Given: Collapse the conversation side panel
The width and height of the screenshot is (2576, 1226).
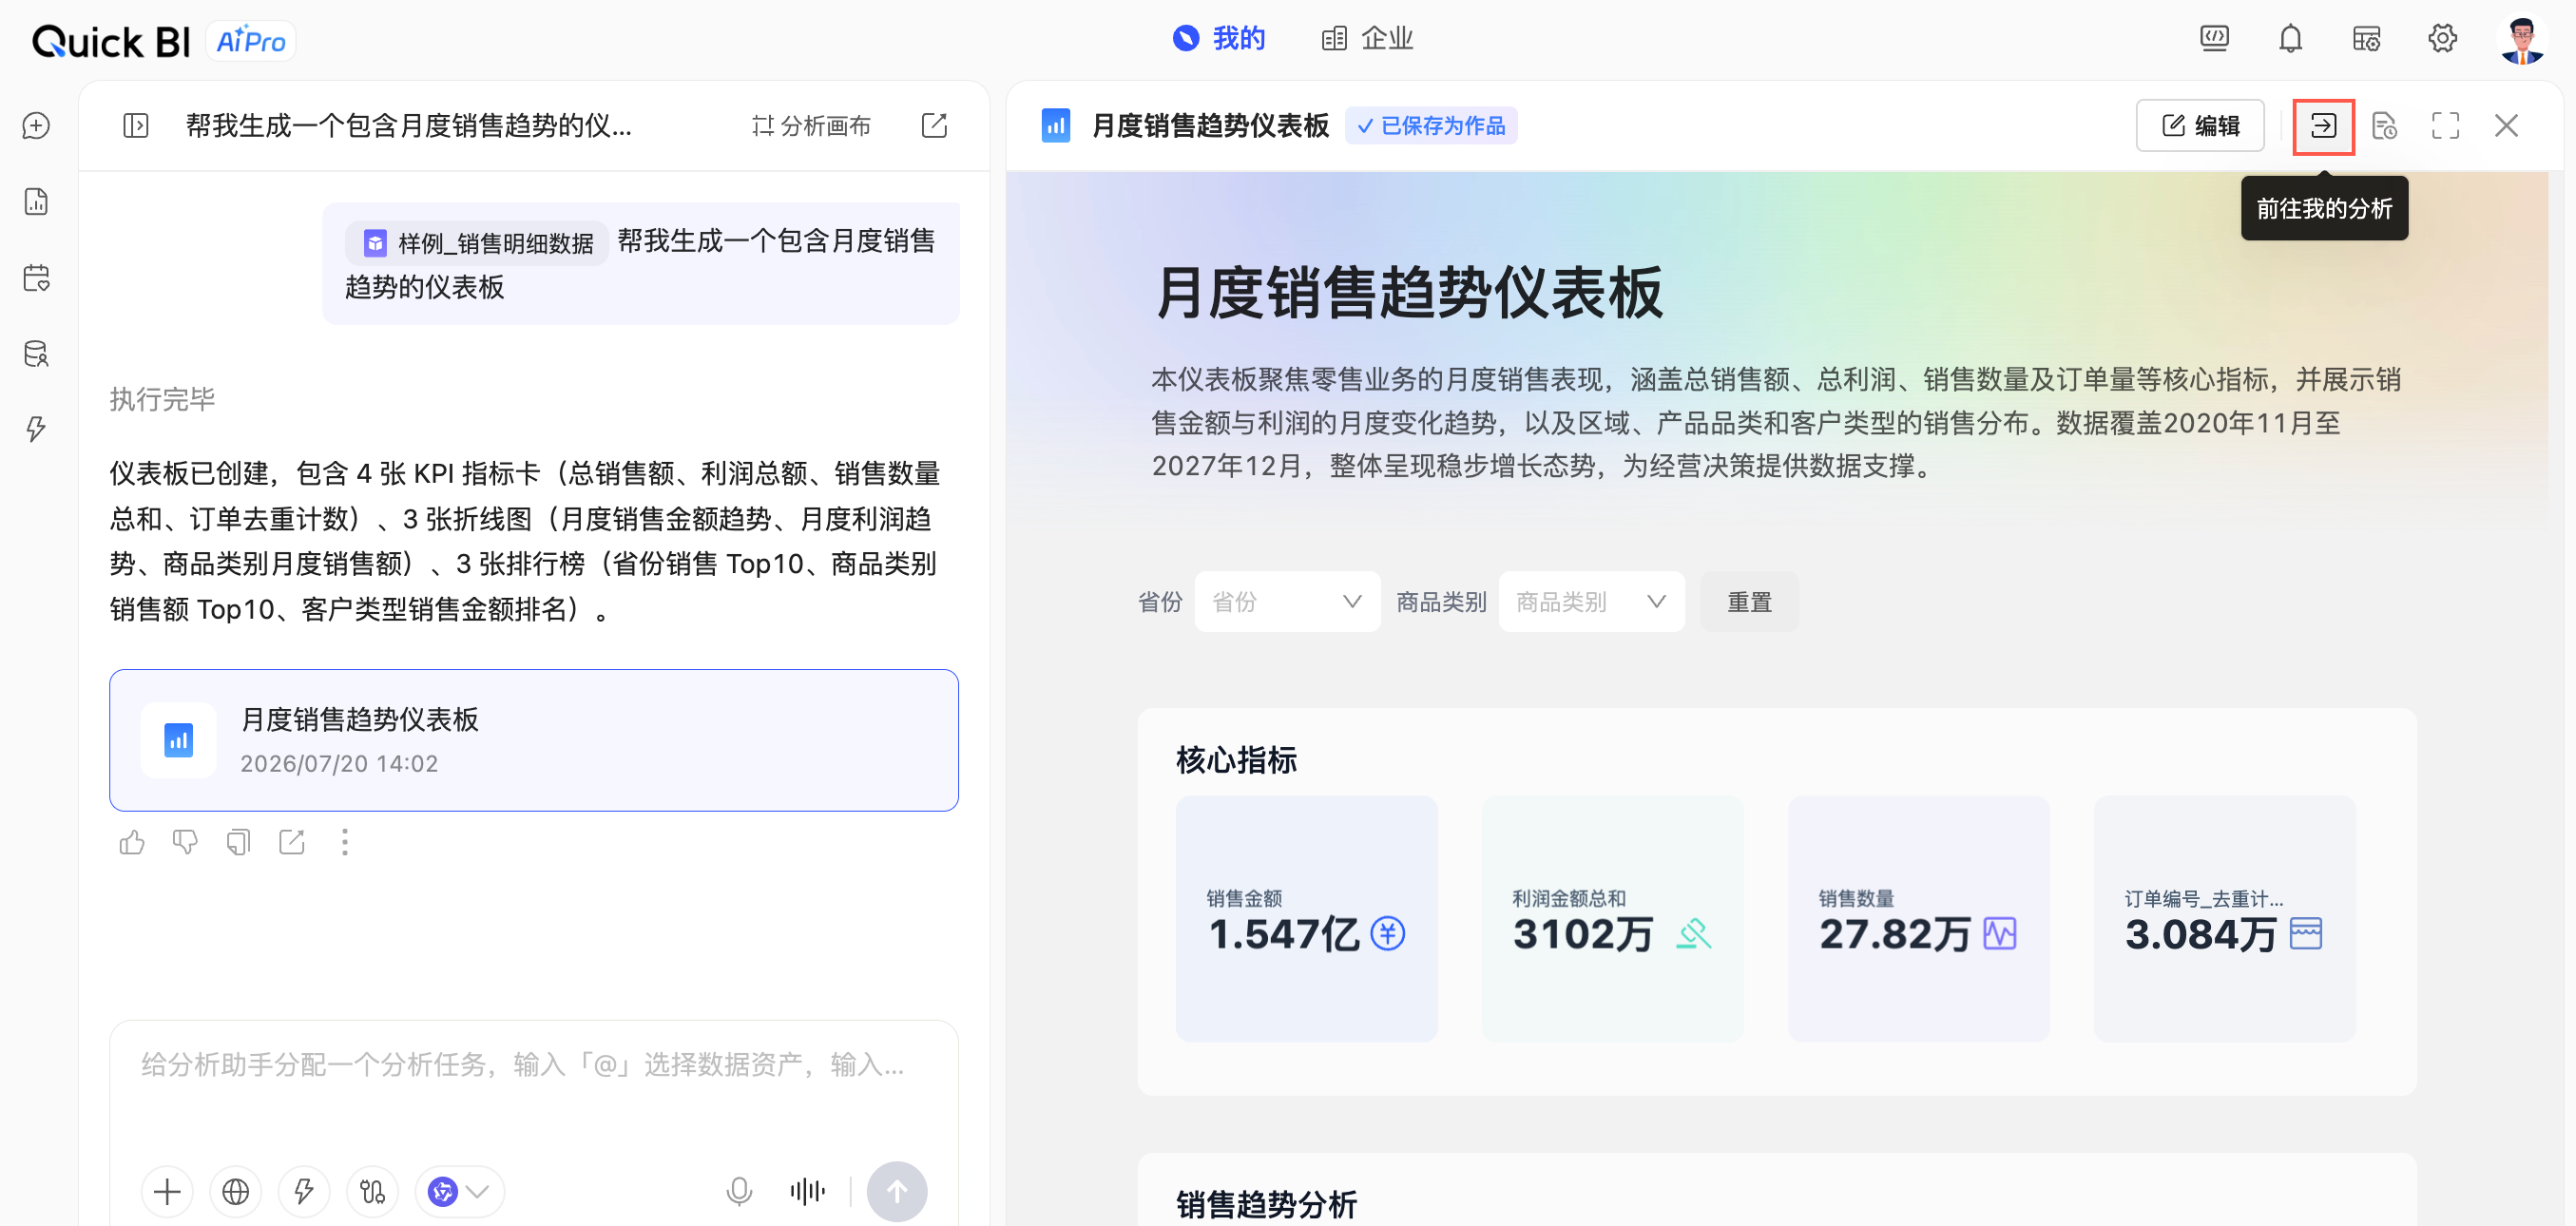Looking at the screenshot, I should pos(136,126).
